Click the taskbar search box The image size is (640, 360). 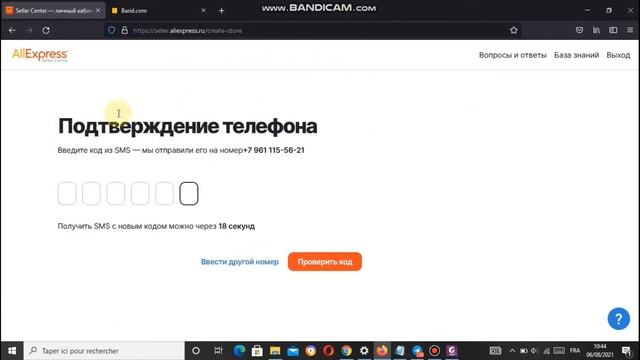[x=104, y=351]
